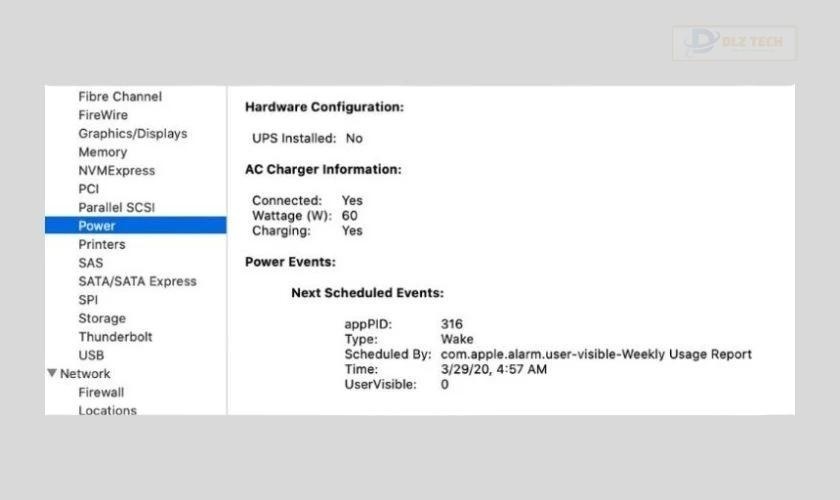Open the Memory section

pos(102,152)
